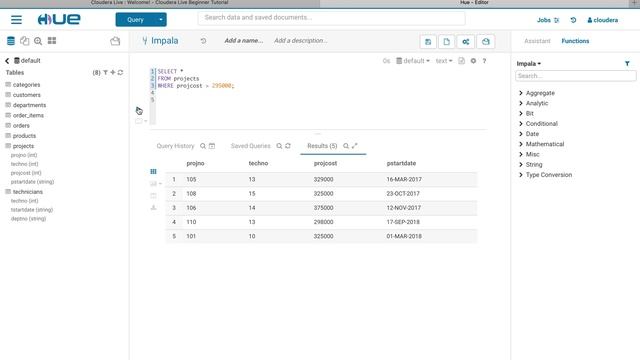This screenshot has width=640, height=360.
Task: Download the results
Action: (x=153, y=207)
